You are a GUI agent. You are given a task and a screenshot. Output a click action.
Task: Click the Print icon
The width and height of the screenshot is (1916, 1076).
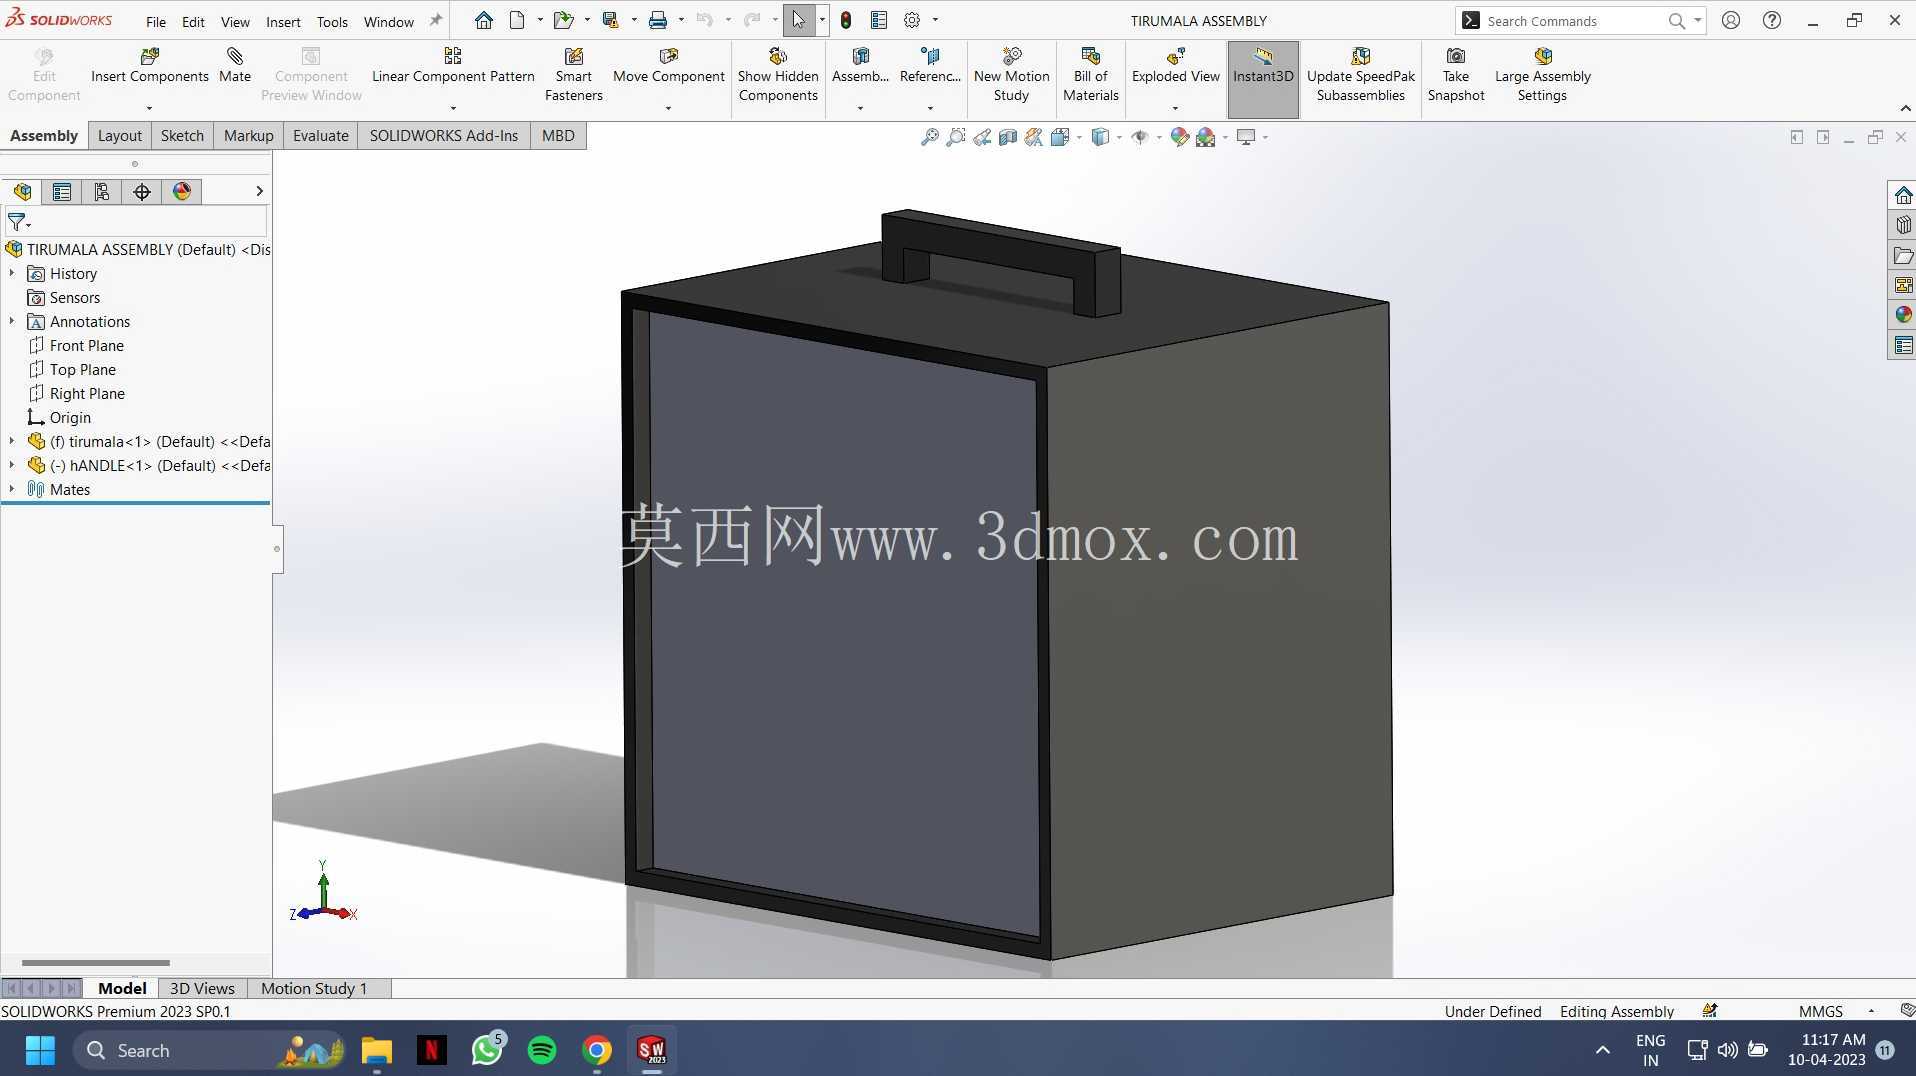click(x=658, y=20)
